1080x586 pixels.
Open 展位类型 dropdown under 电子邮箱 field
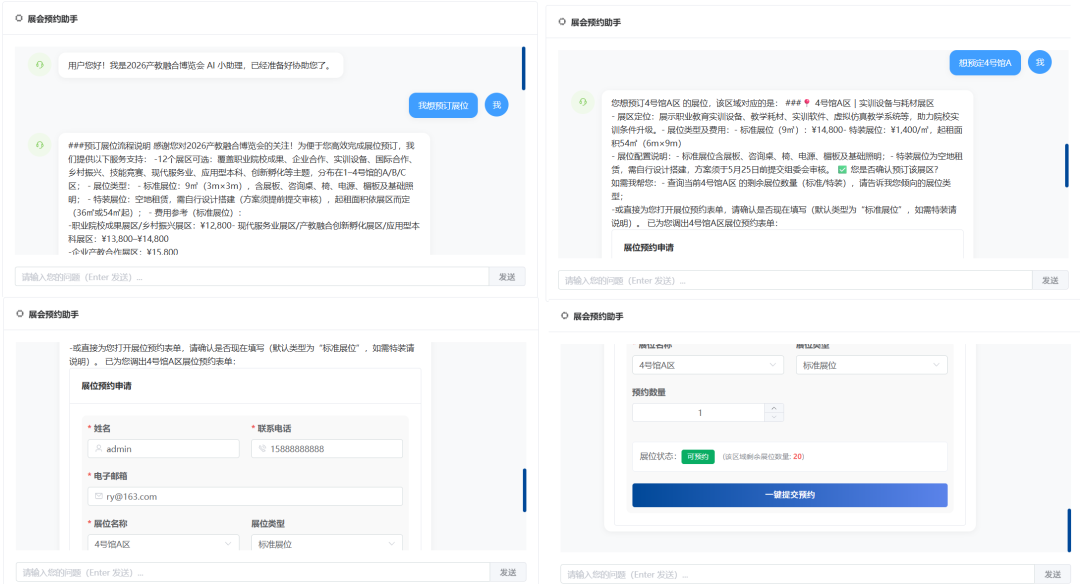tap(326, 543)
